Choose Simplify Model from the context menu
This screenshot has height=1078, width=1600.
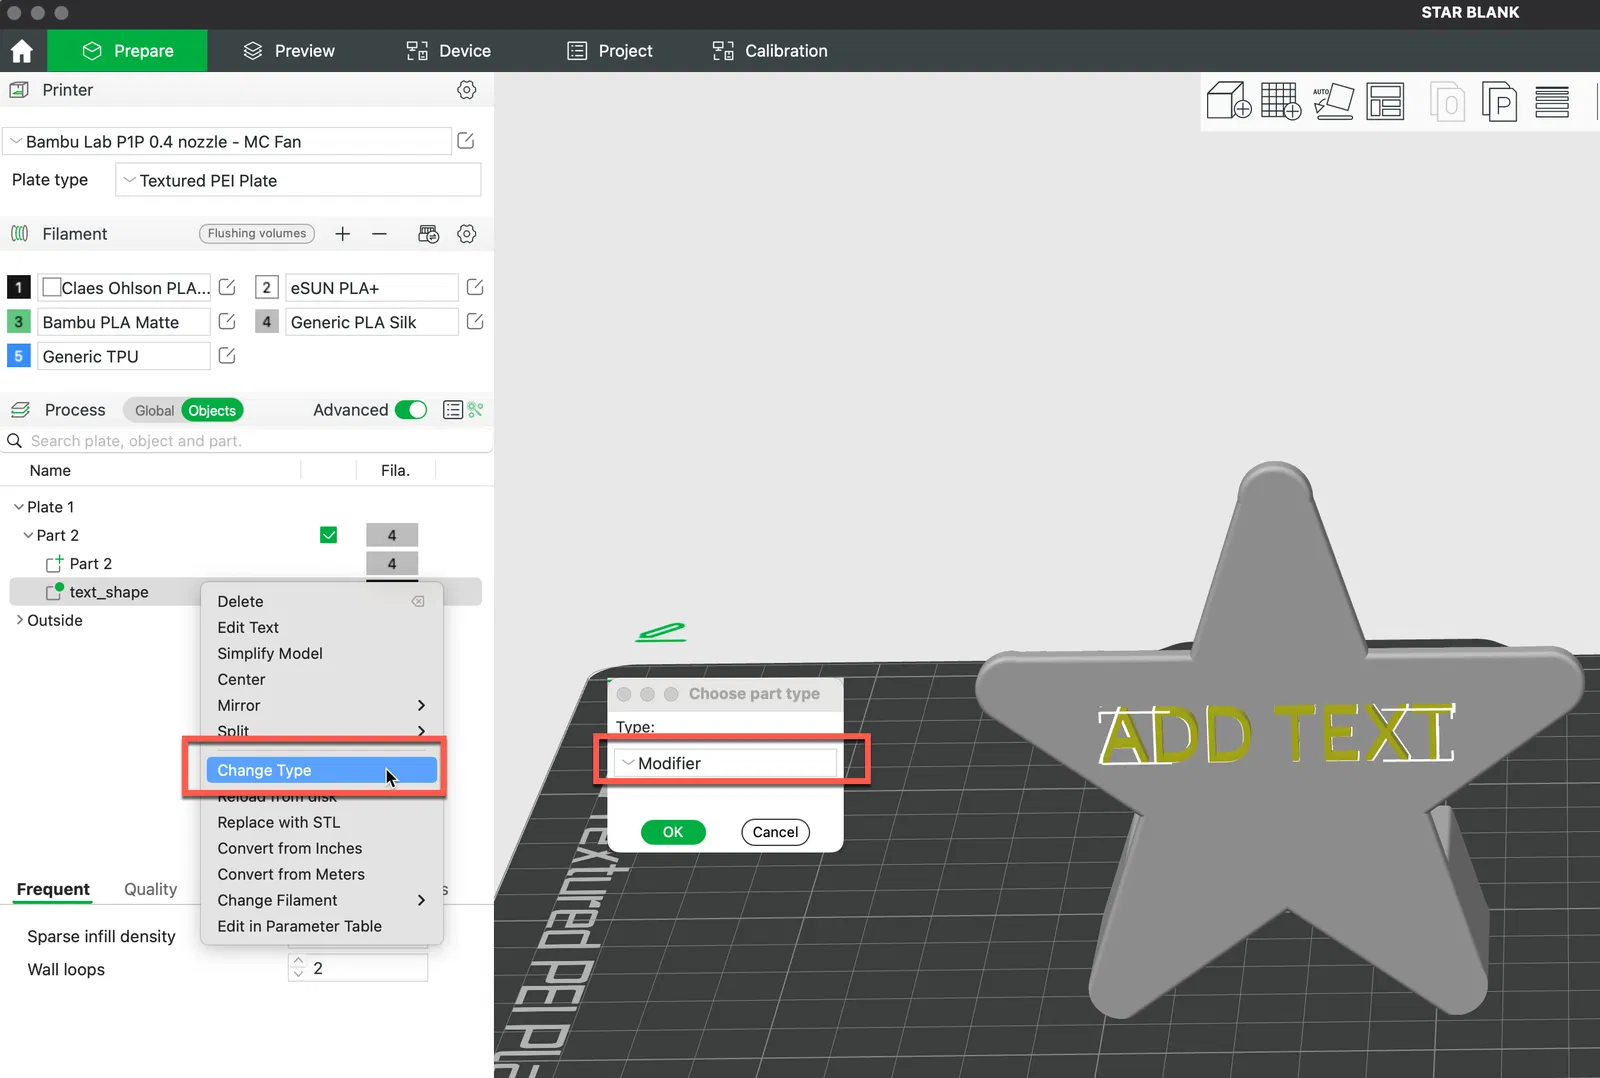(322, 654)
